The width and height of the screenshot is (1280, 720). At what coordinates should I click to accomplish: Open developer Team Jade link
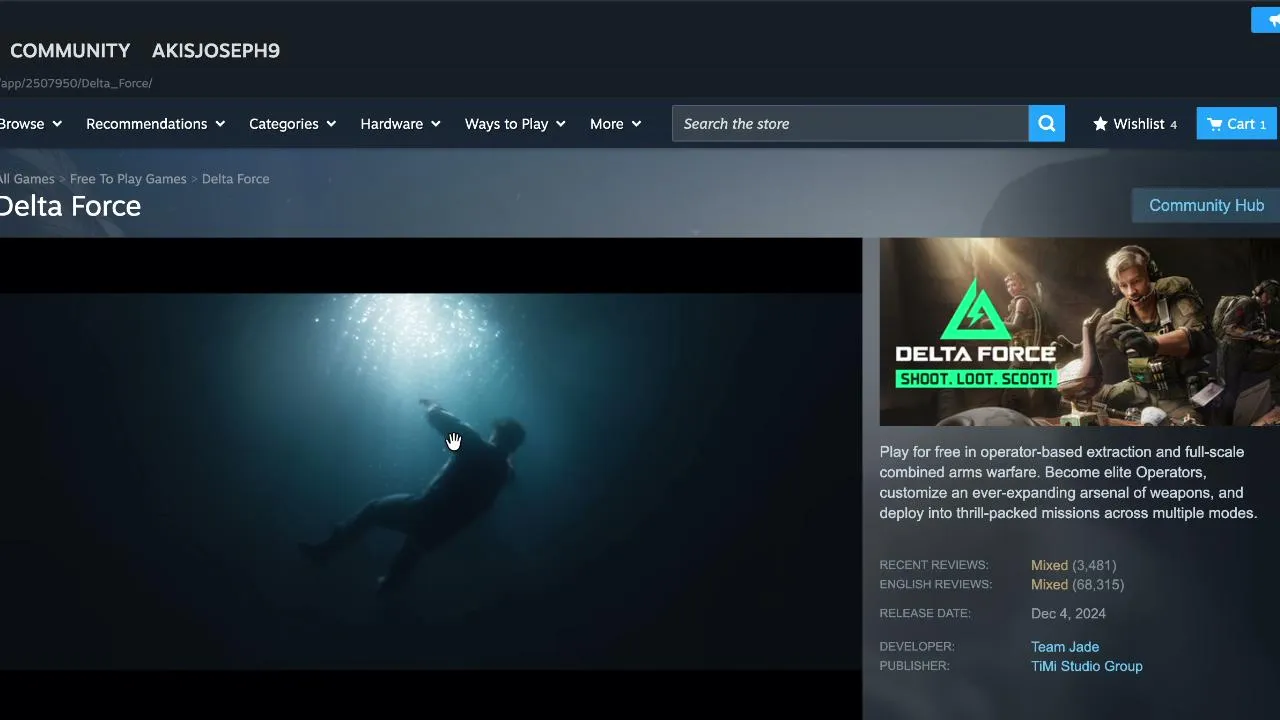tap(1065, 647)
